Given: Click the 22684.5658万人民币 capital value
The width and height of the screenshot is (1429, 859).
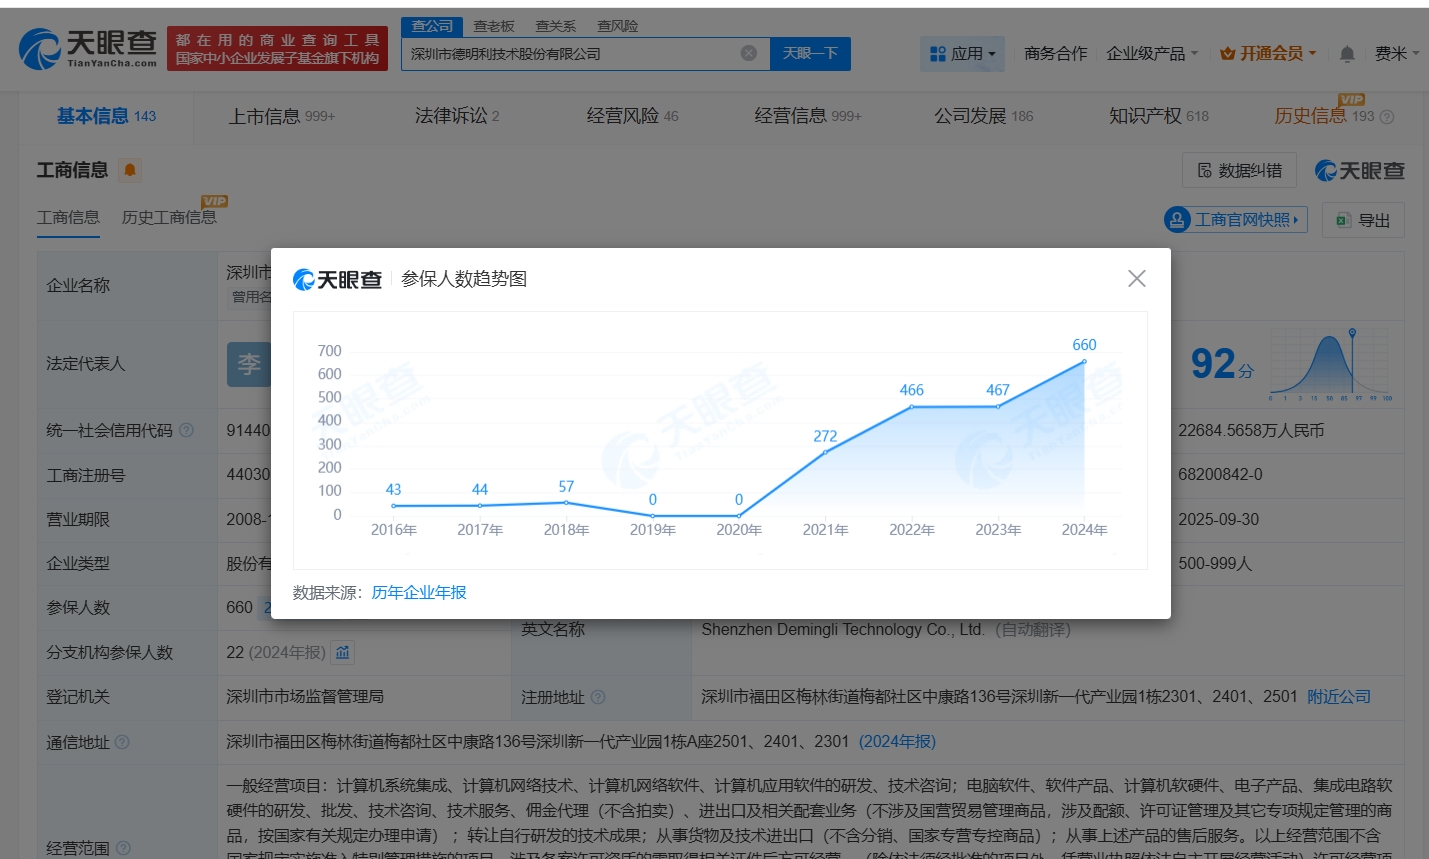Looking at the screenshot, I should (x=1251, y=431).
